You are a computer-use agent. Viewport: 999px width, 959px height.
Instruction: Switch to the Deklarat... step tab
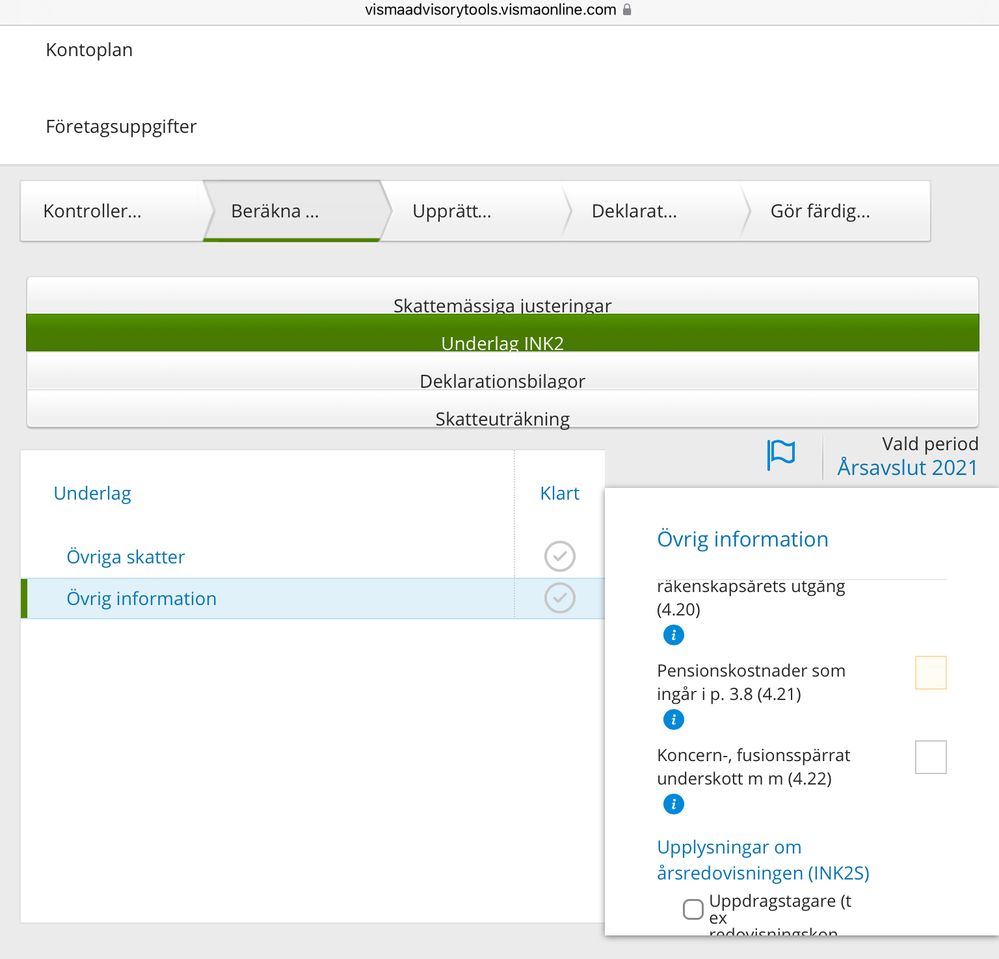(x=634, y=211)
